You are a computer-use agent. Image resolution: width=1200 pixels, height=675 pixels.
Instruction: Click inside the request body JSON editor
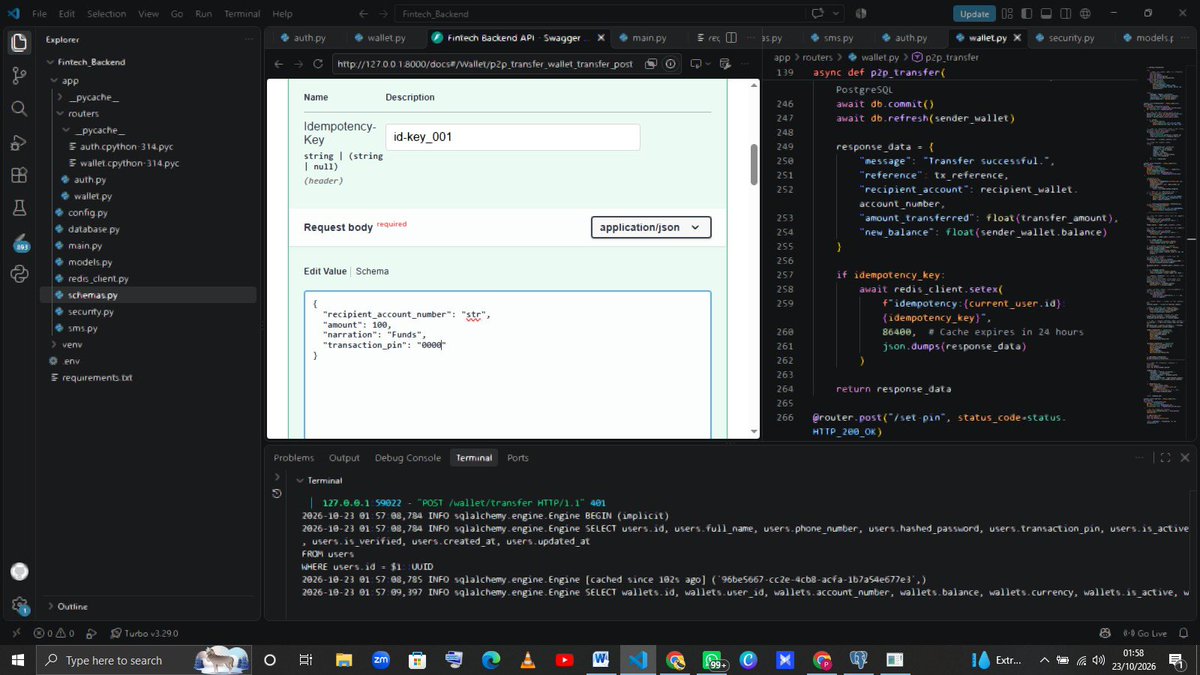508,364
